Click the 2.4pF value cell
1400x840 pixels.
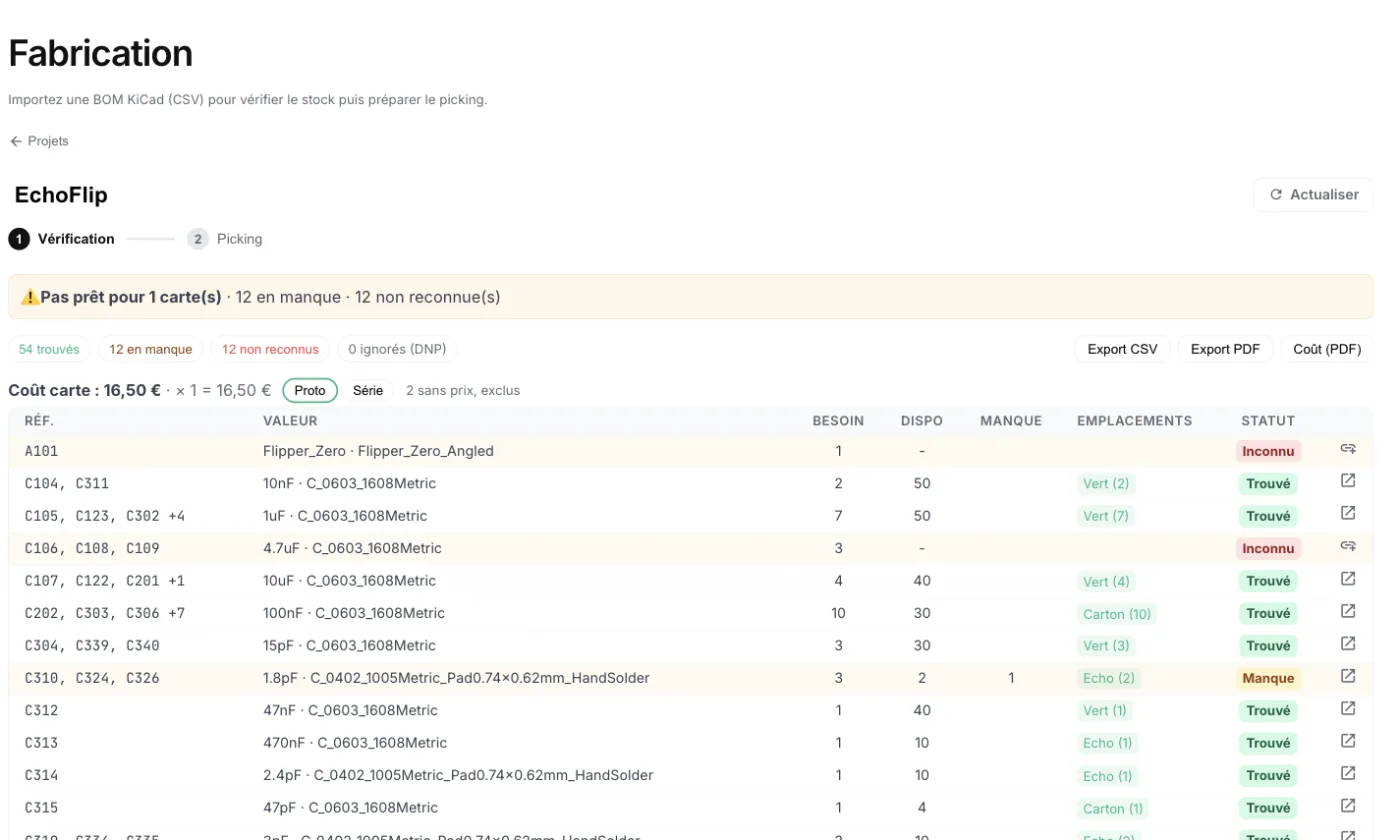(x=458, y=775)
